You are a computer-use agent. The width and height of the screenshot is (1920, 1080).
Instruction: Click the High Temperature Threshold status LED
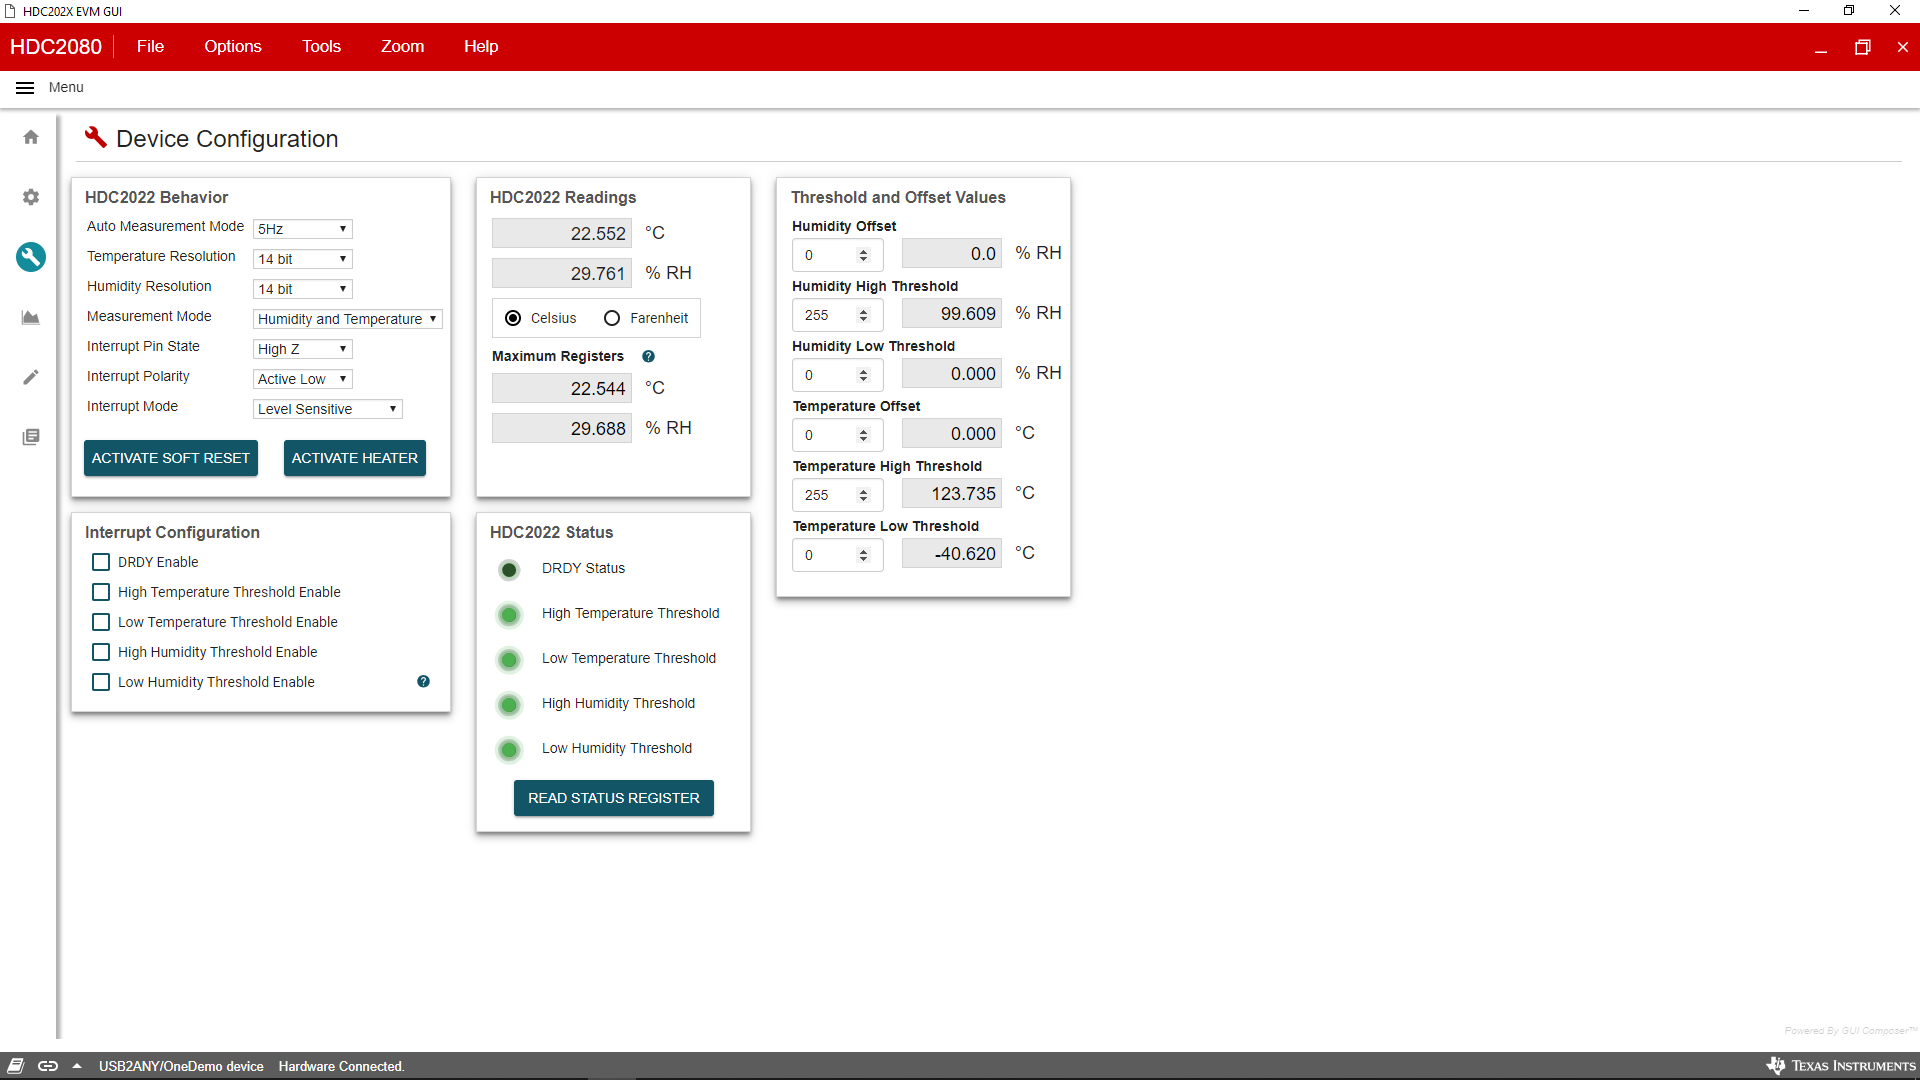tap(509, 615)
